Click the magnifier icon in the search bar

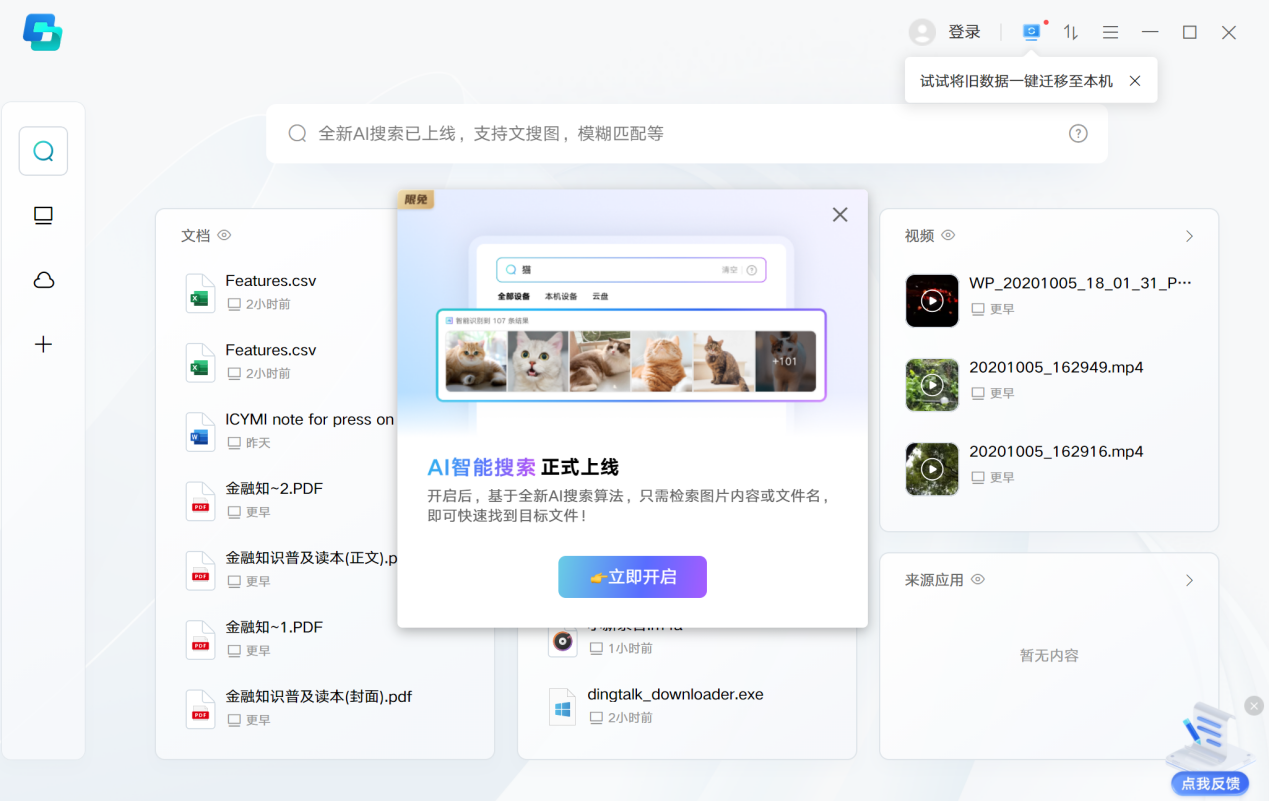(x=297, y=133)
